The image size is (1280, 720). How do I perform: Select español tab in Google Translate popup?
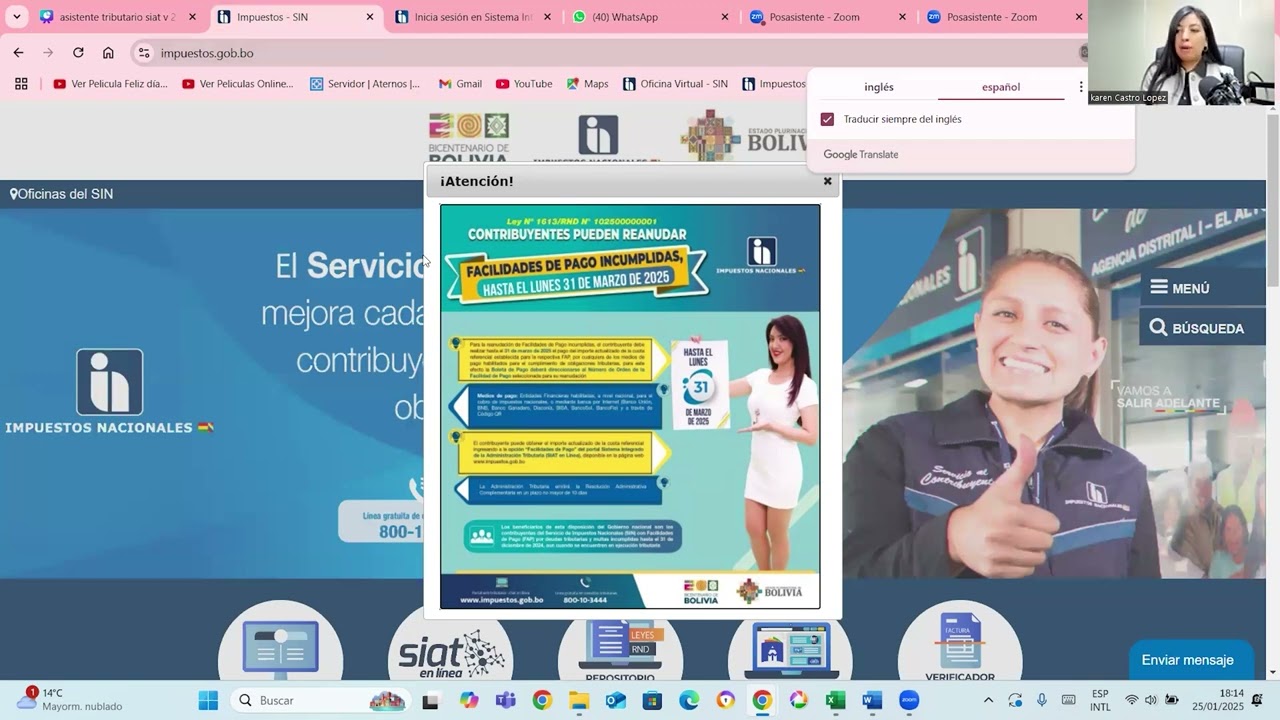1001,87
